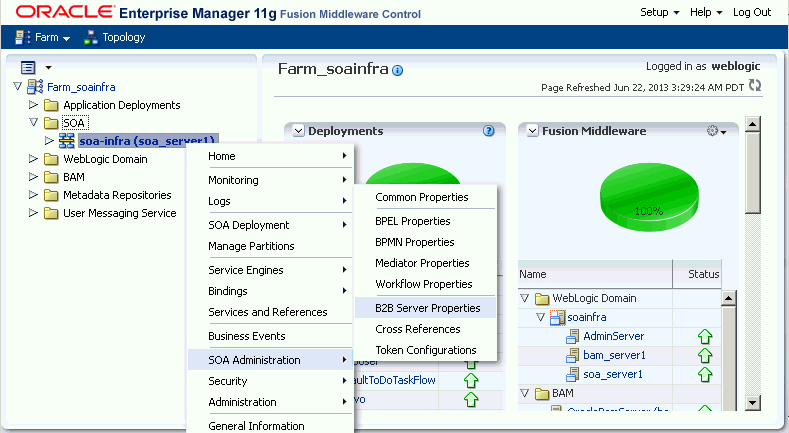This screenshot has height=433, width=789.
Task: Select Mediator Properties menu item
Action: click(426, 263)
